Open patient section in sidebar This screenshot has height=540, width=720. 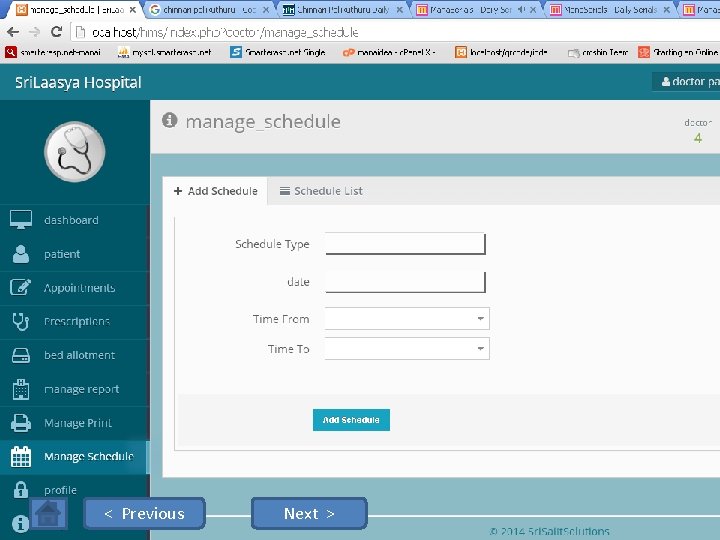click(74, 254)
